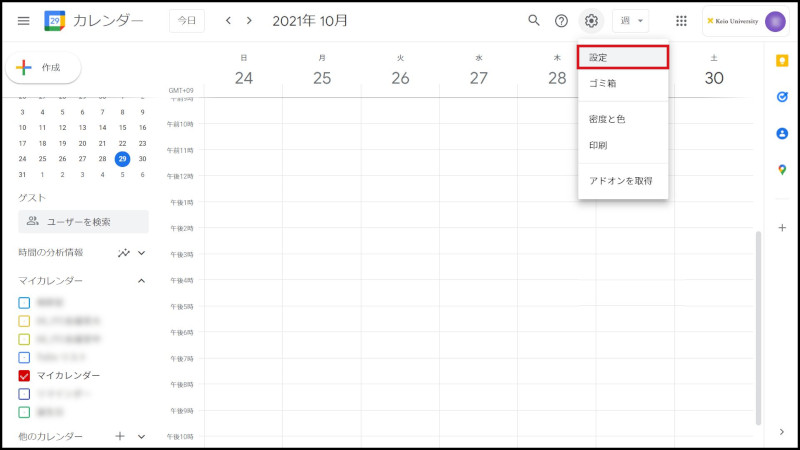Open Google Keep in side panel
Image resolution: width=800 pixels, height=450 pixels.
(x=782, y=61)
